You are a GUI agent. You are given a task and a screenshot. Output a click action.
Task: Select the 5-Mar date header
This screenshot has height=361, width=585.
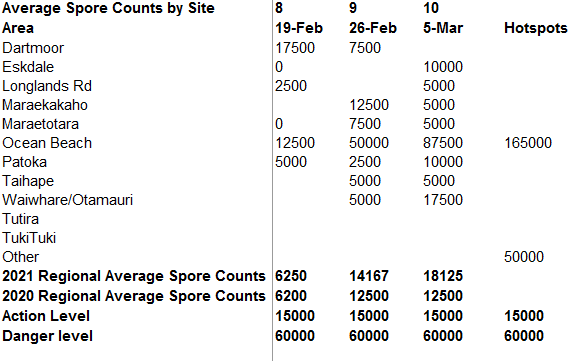[443, 28]
